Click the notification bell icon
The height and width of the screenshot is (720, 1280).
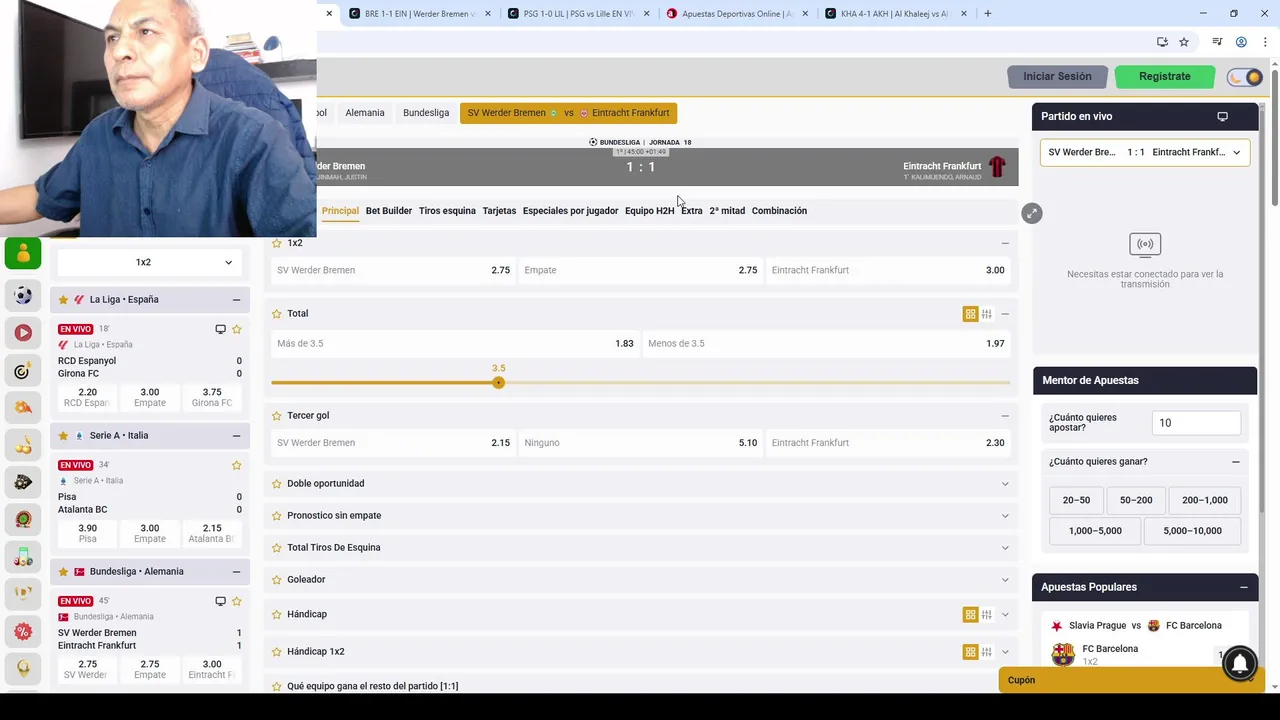[x=1240, y=663]
